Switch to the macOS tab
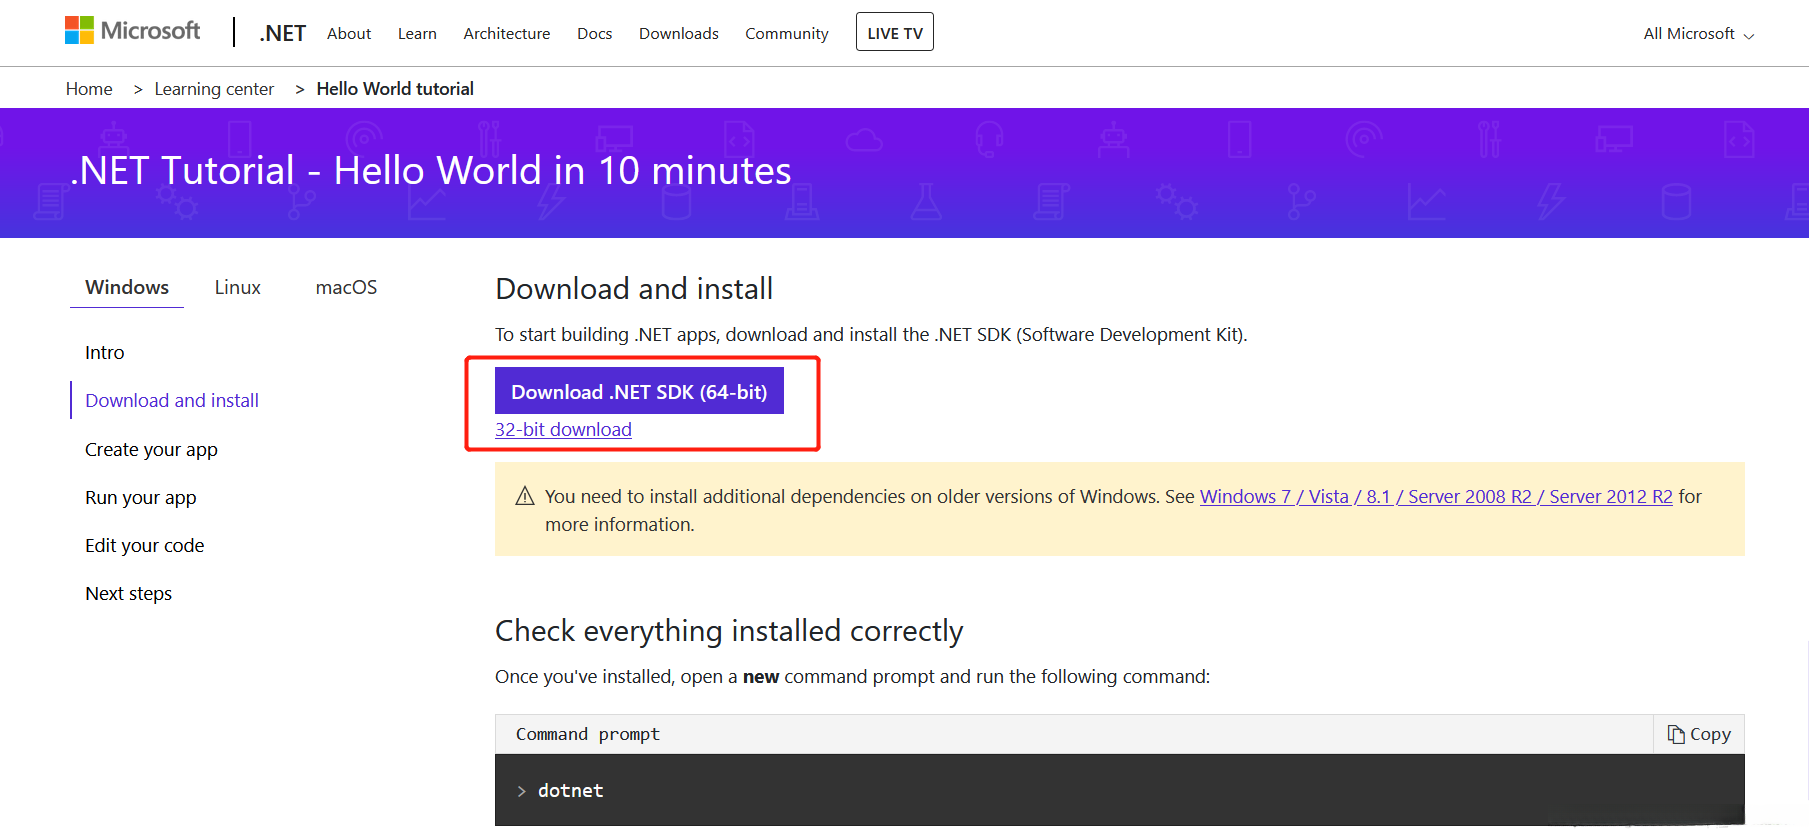The height and width of the screenshot is (838, 1809). [x=346, y=288]
